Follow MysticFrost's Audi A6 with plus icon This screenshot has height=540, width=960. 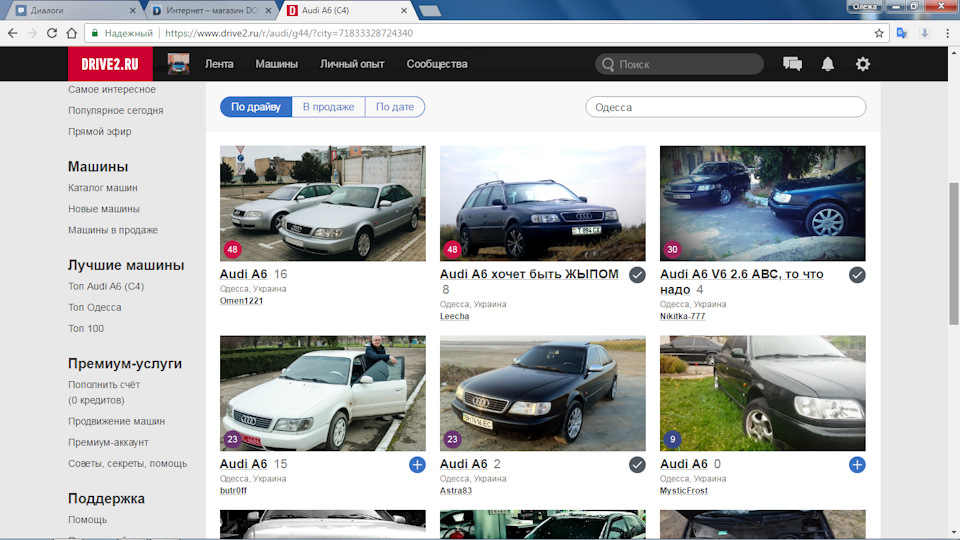coord(857,465)
